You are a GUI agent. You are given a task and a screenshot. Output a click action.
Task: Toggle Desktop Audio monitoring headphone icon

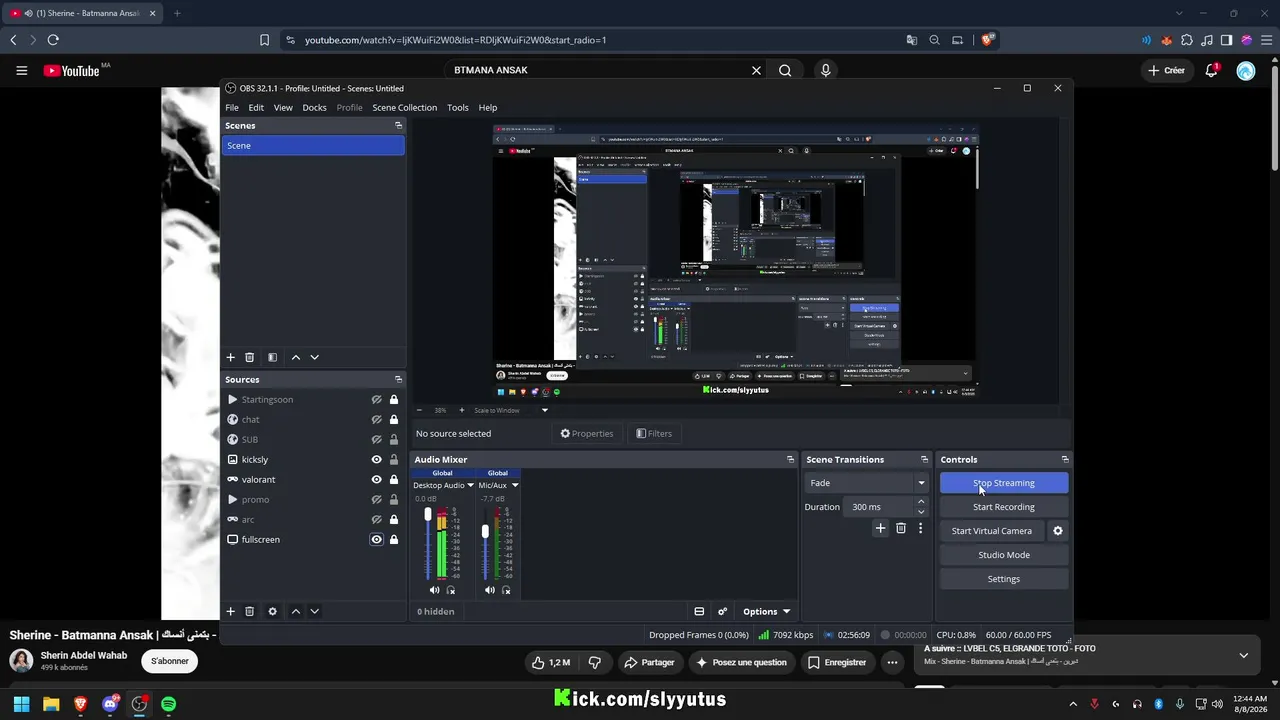[451, 590]
